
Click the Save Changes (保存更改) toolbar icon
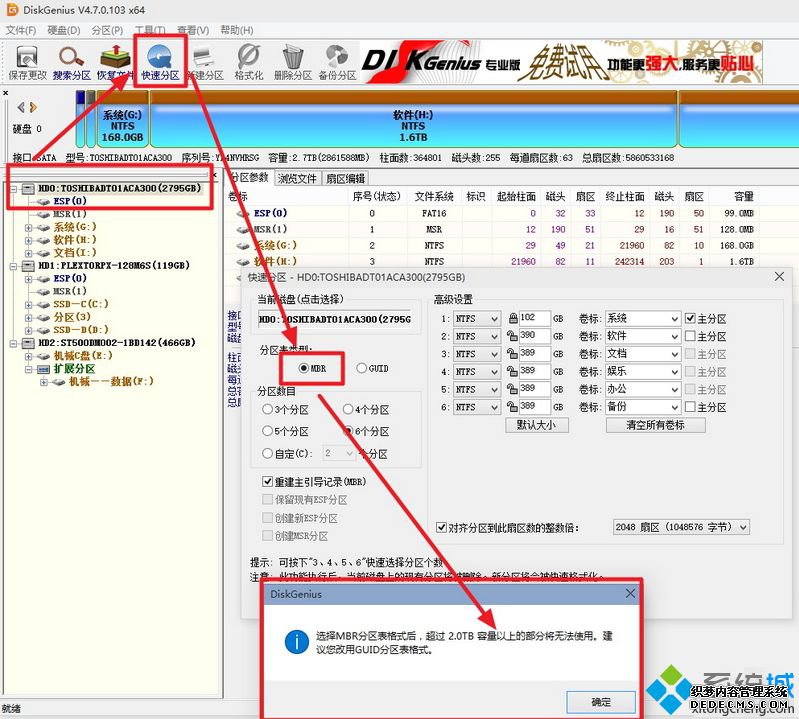pyautogui.click(x=27, y=62)
